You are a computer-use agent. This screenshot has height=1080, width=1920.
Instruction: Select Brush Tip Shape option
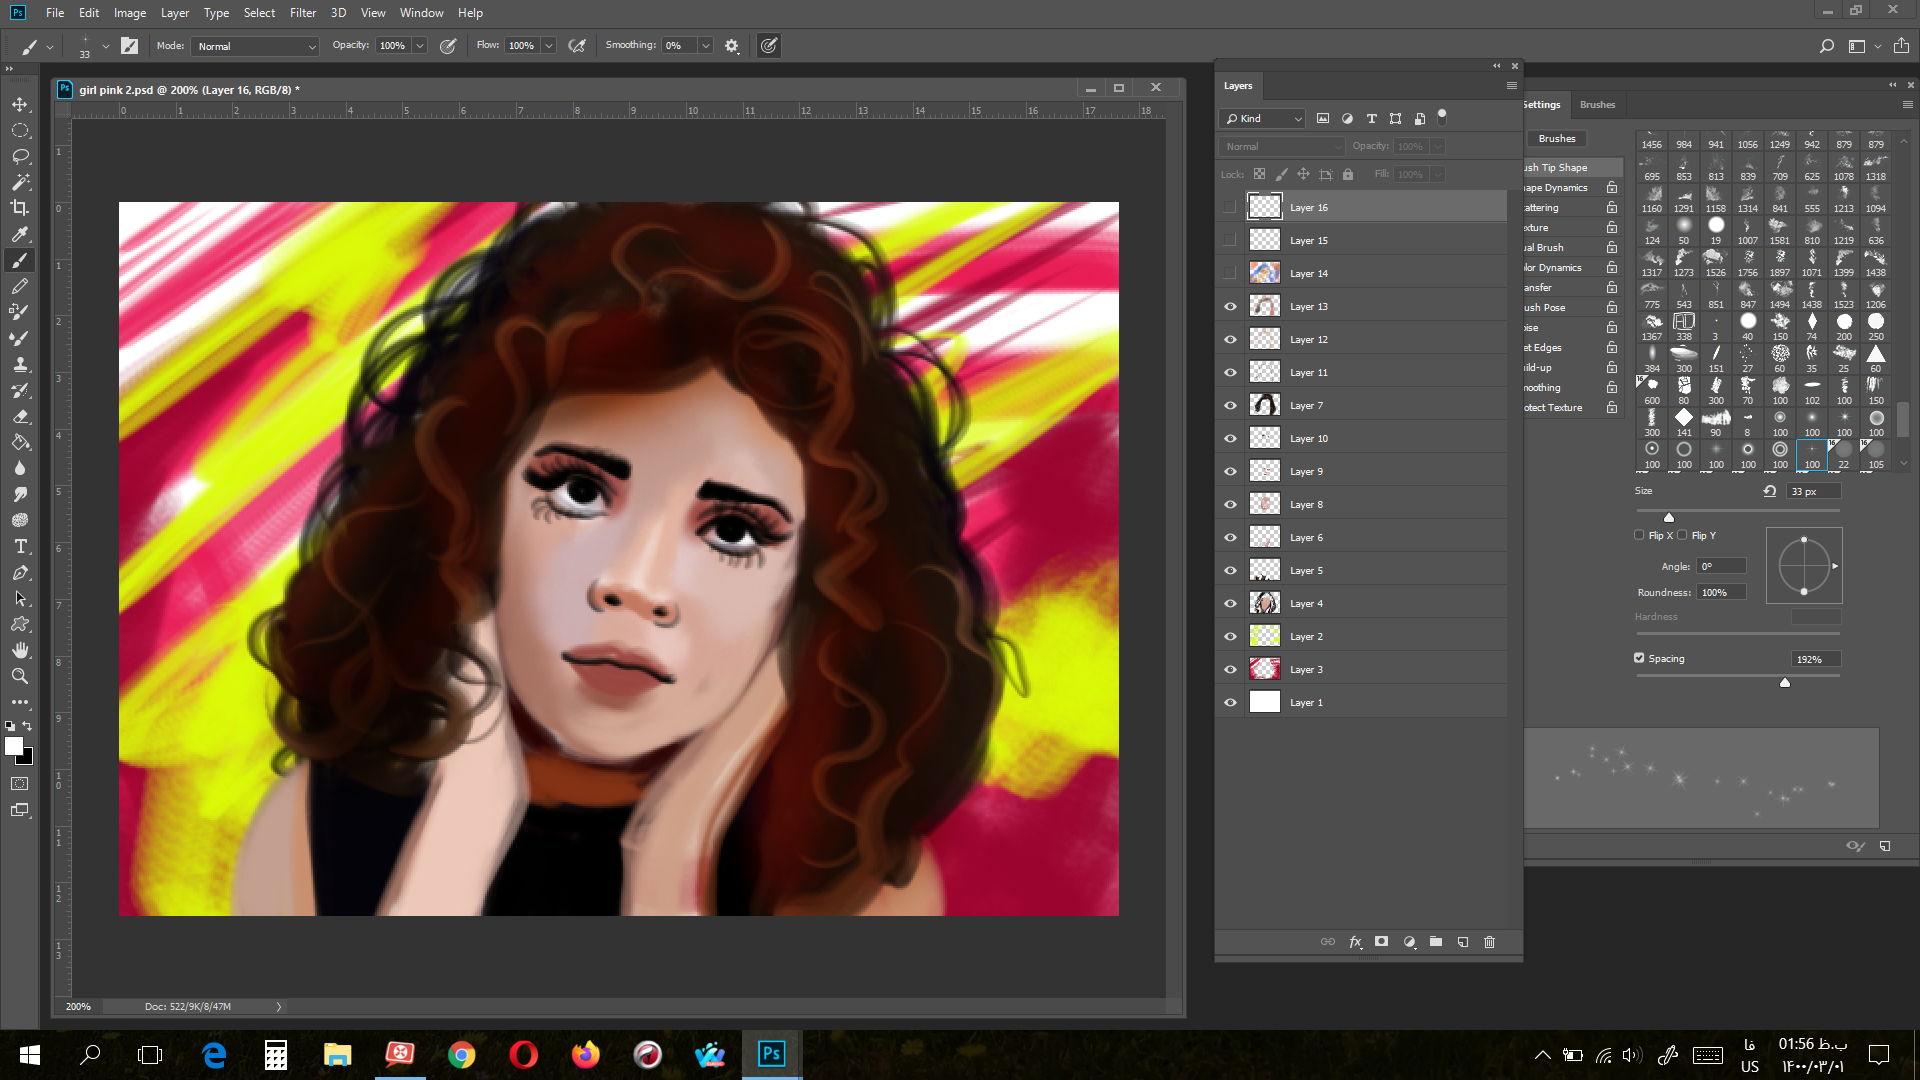[1572, 168]
